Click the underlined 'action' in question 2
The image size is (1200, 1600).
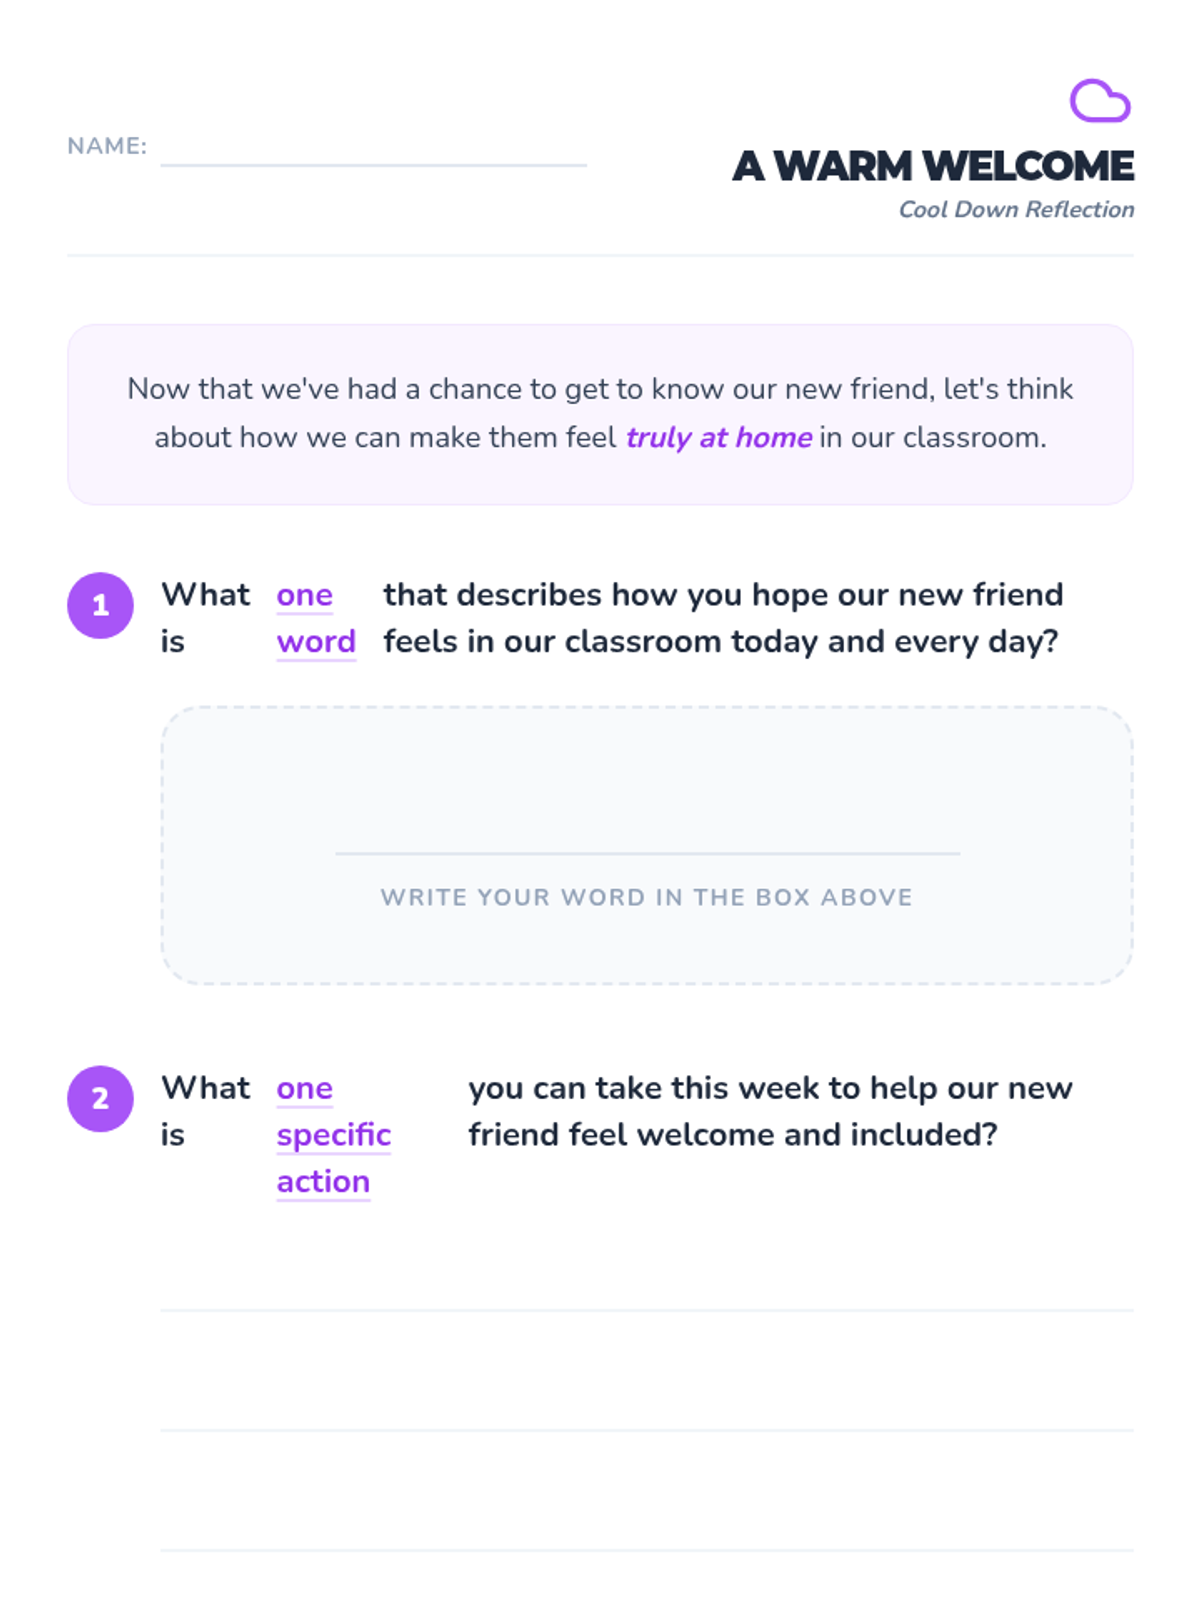point(324,1182)
